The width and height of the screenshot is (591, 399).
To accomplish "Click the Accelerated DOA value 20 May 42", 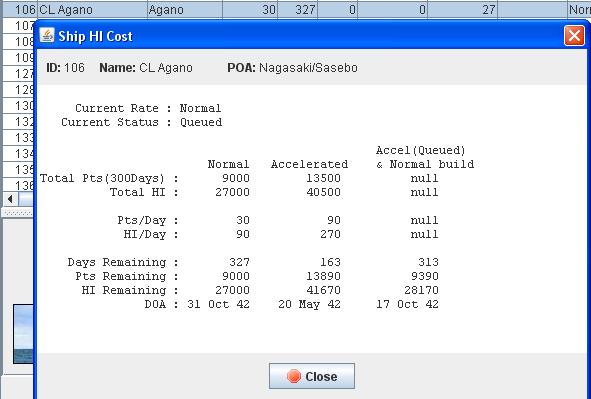I will (x=309, y=304).
